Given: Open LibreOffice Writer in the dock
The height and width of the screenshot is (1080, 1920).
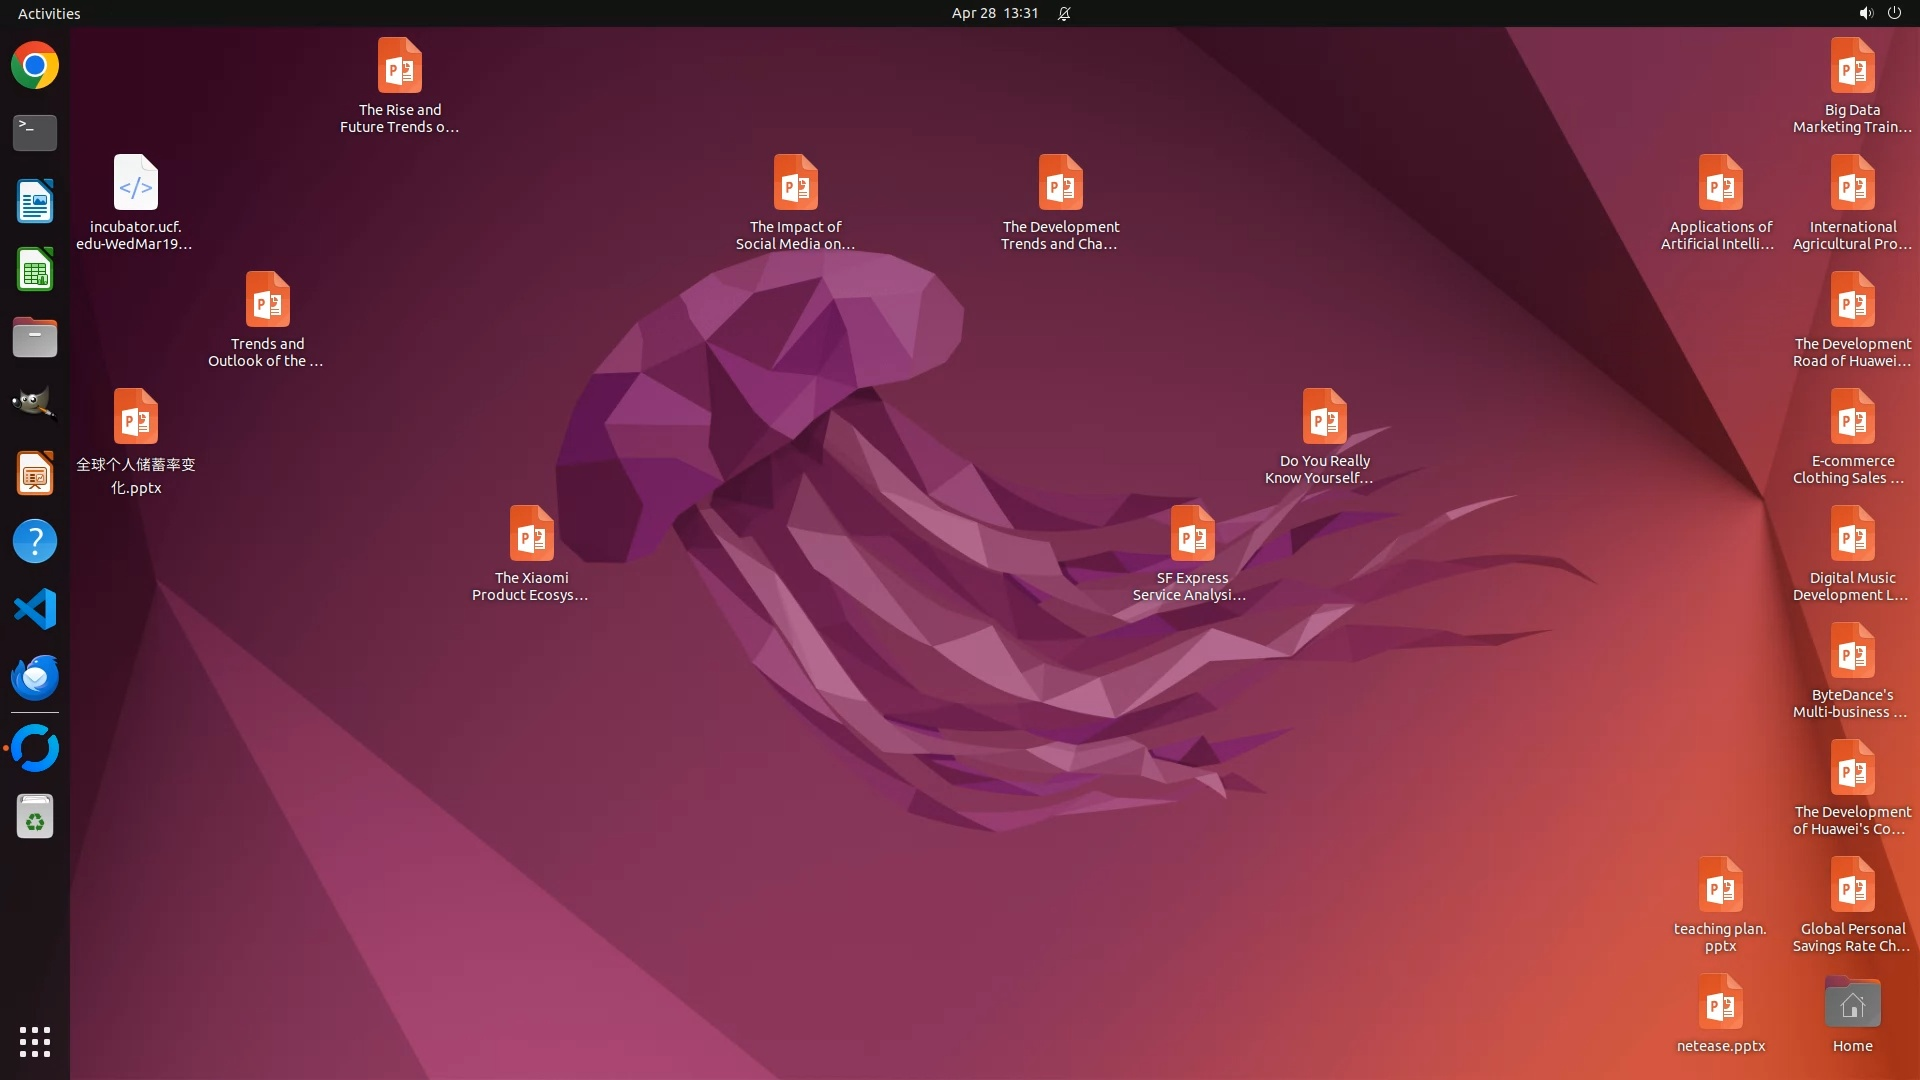Looking at the screenshot, I should [35, 201].
